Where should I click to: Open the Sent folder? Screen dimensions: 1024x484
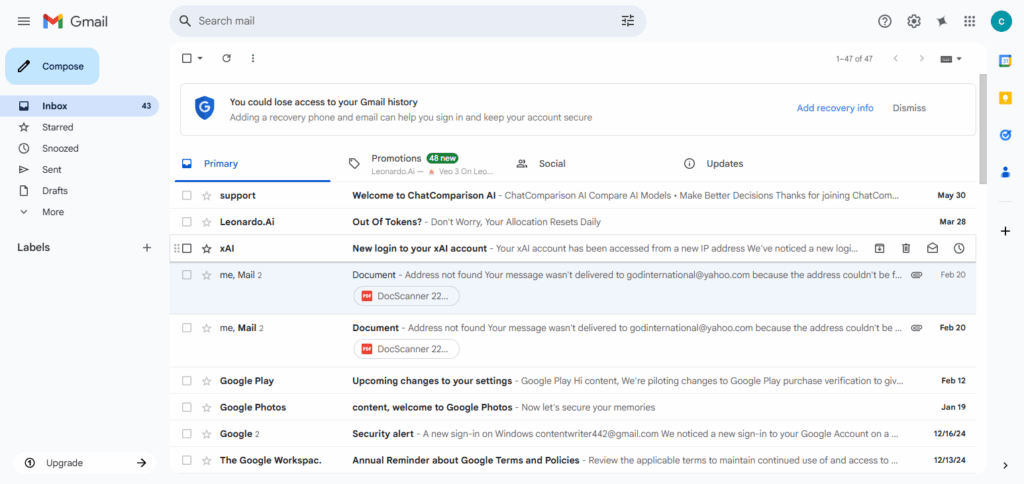coord(52,170)
